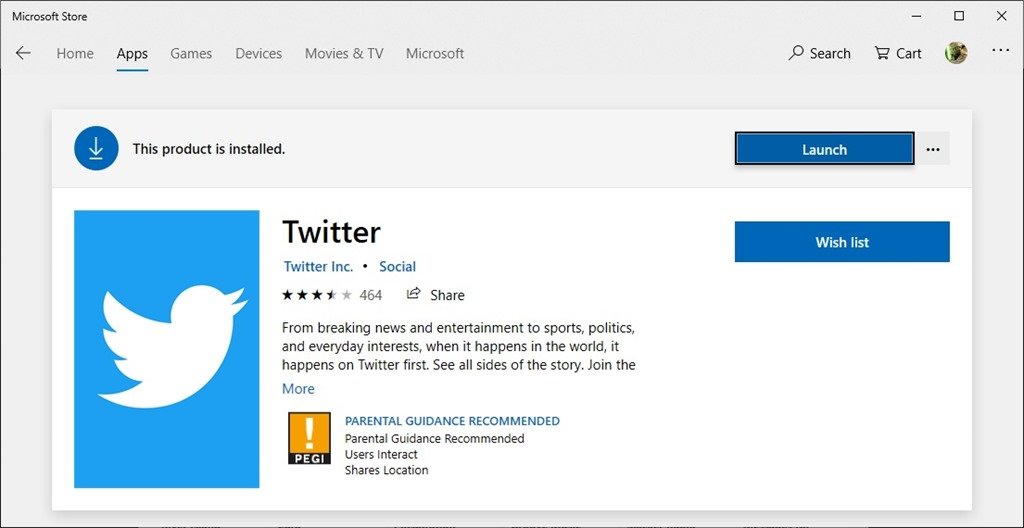Open the user account avatar
The height and width of the screenshot is (528, 1024).
pyautogui.click(x=956, y=53)
